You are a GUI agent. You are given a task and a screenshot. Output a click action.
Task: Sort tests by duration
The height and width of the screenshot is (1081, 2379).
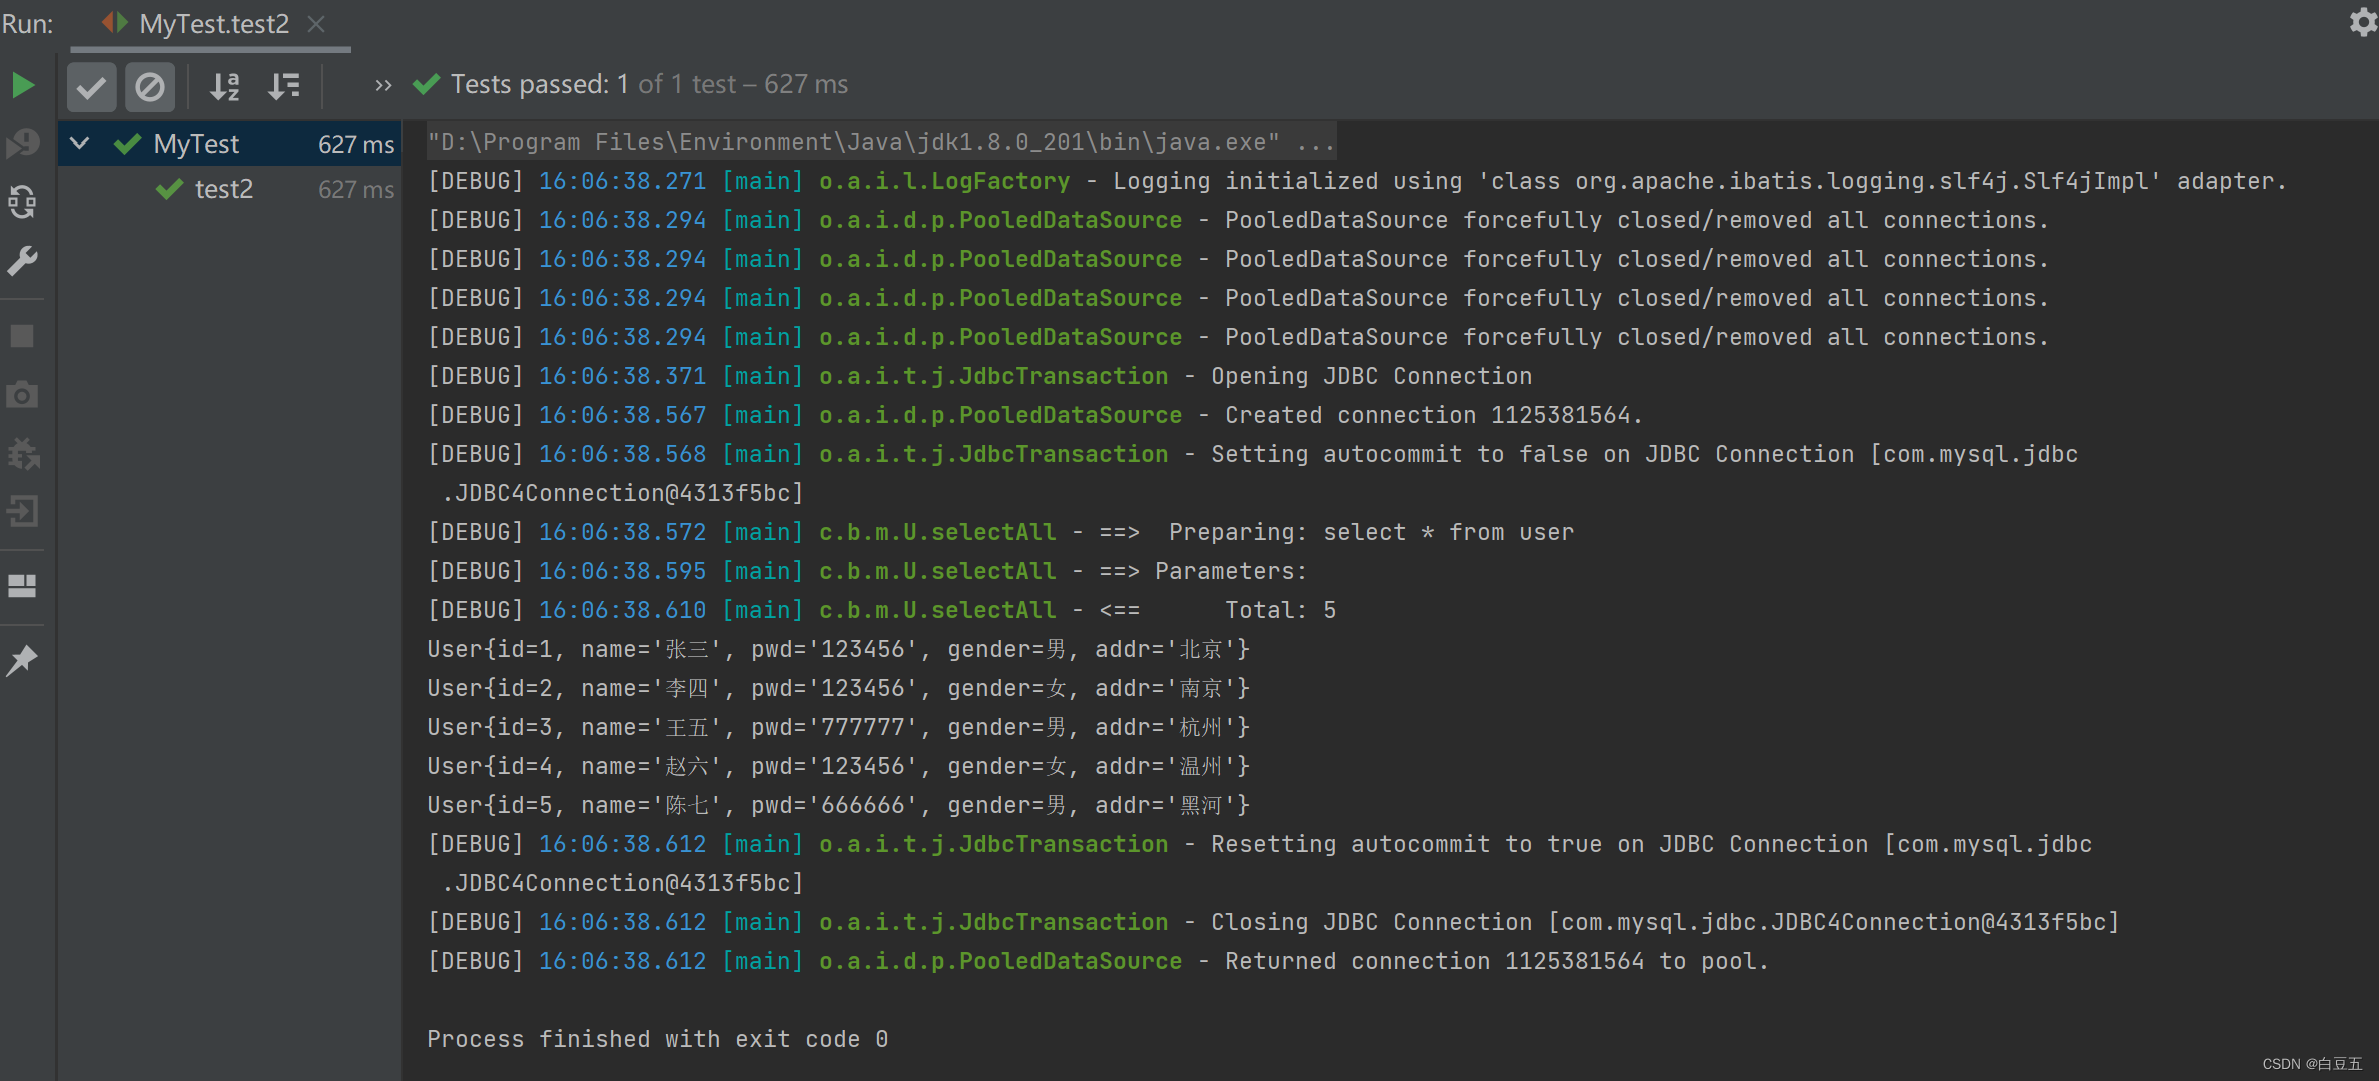[284, 86]
